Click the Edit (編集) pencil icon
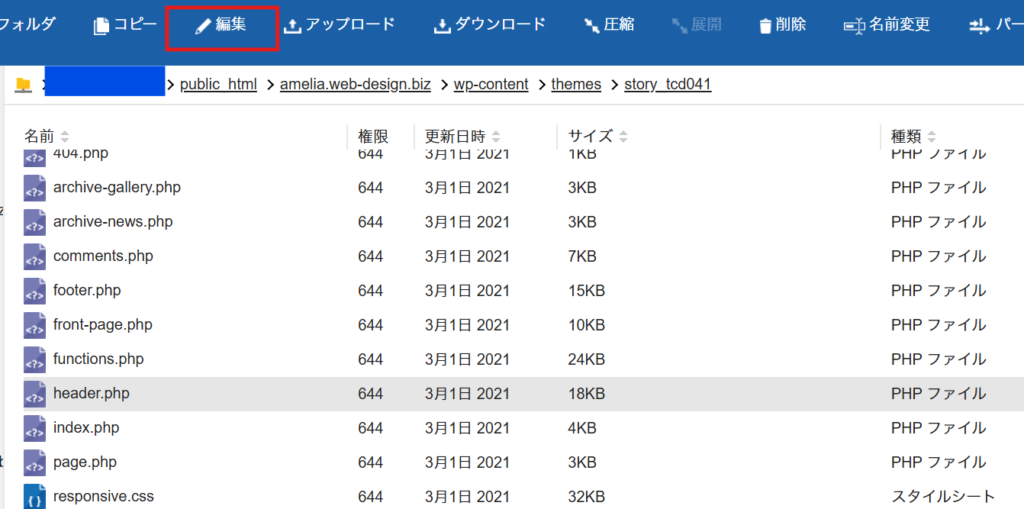Image resolution: width=1024 pixels, height=509 pixels. [x=204, y=25]
